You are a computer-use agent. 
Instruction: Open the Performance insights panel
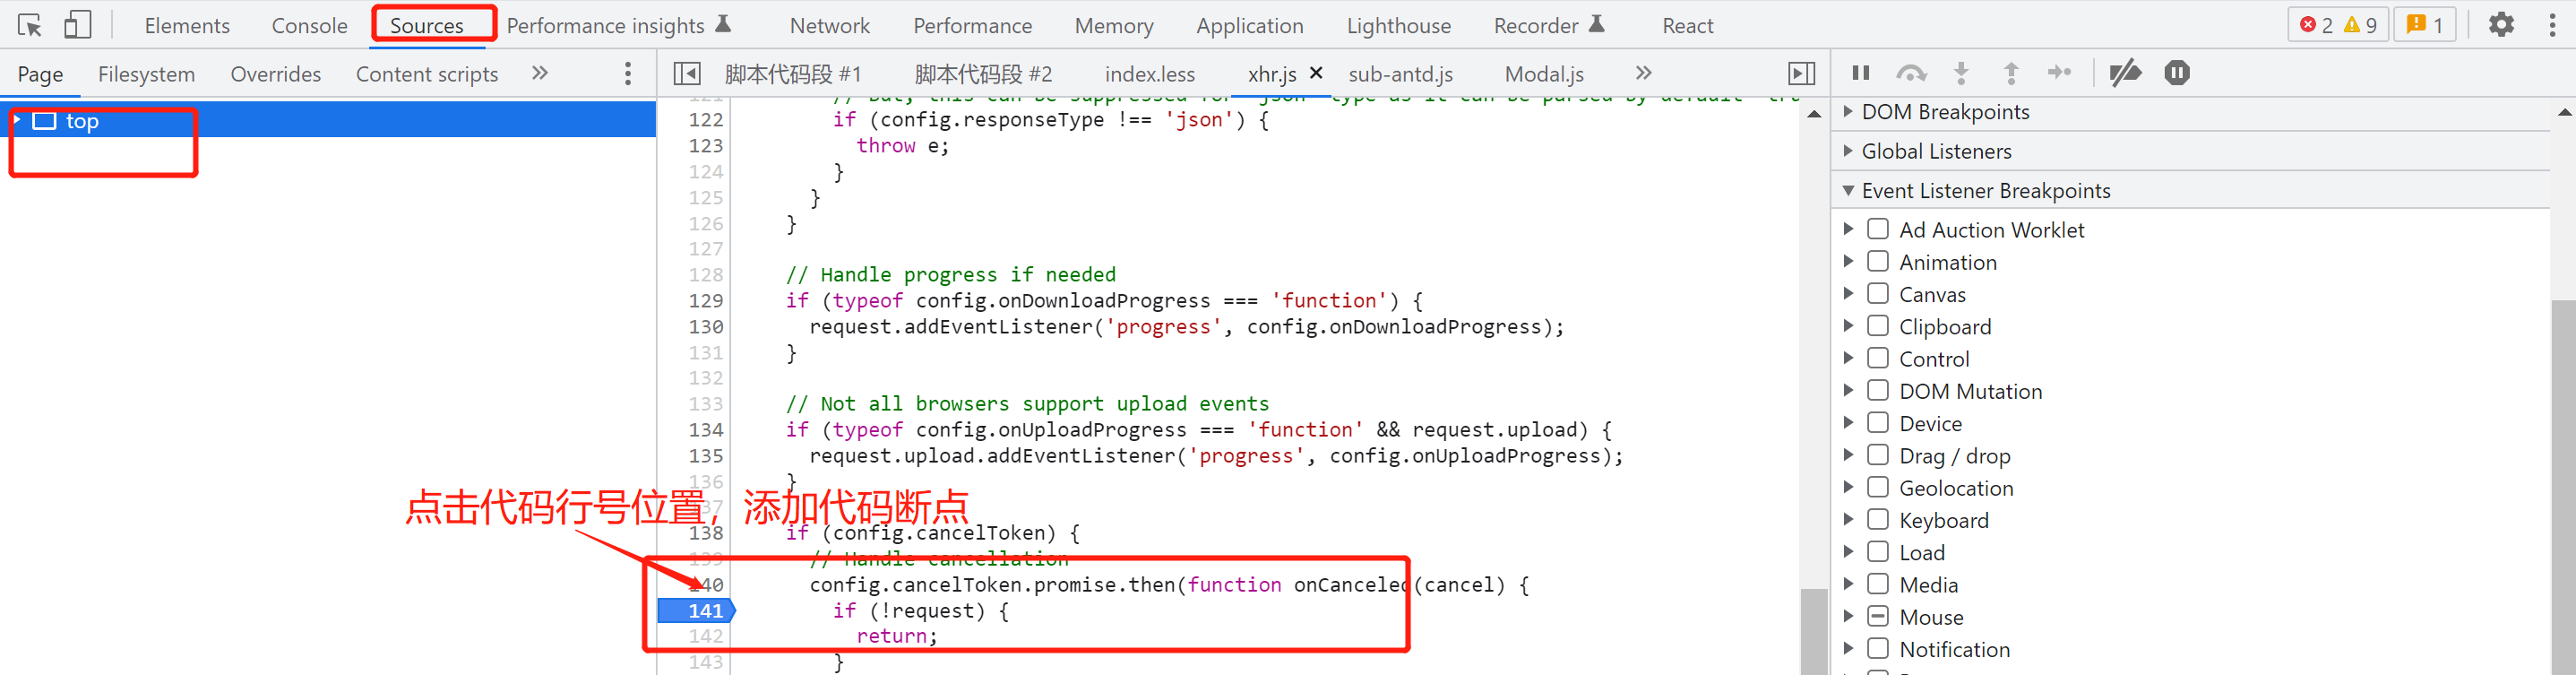(619, 26)
